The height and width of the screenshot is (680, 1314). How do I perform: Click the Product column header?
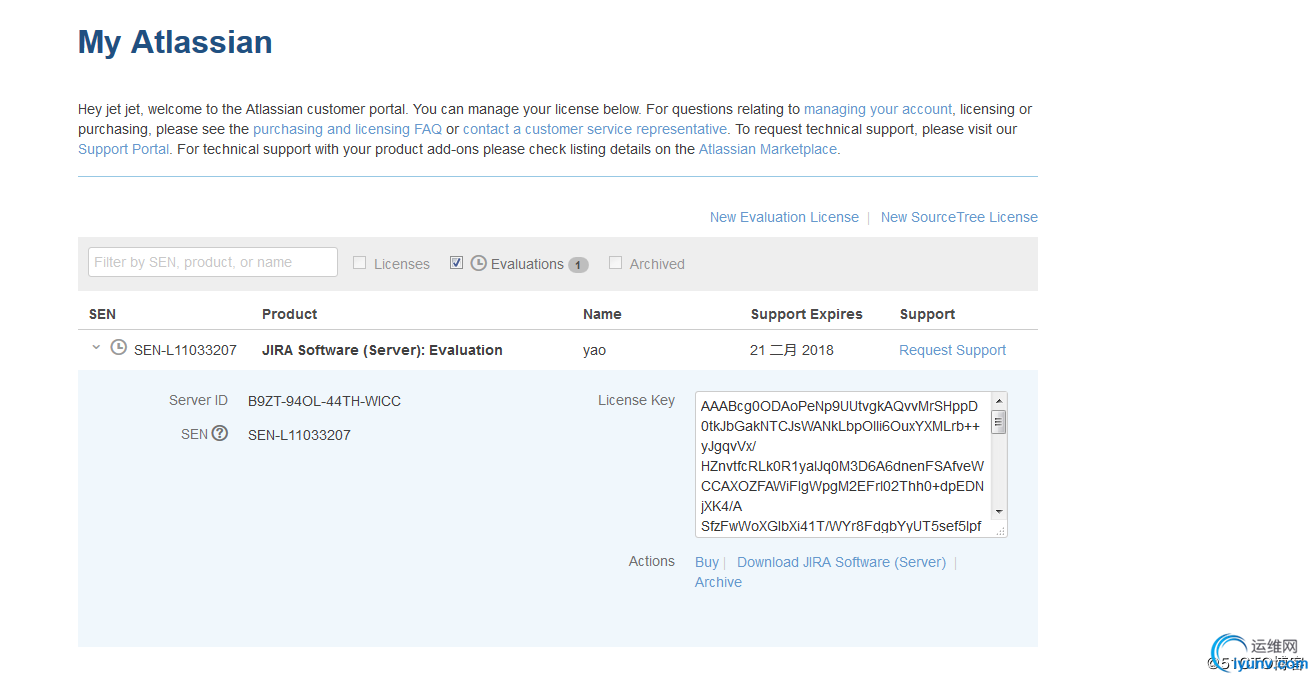tap(290, 314)
